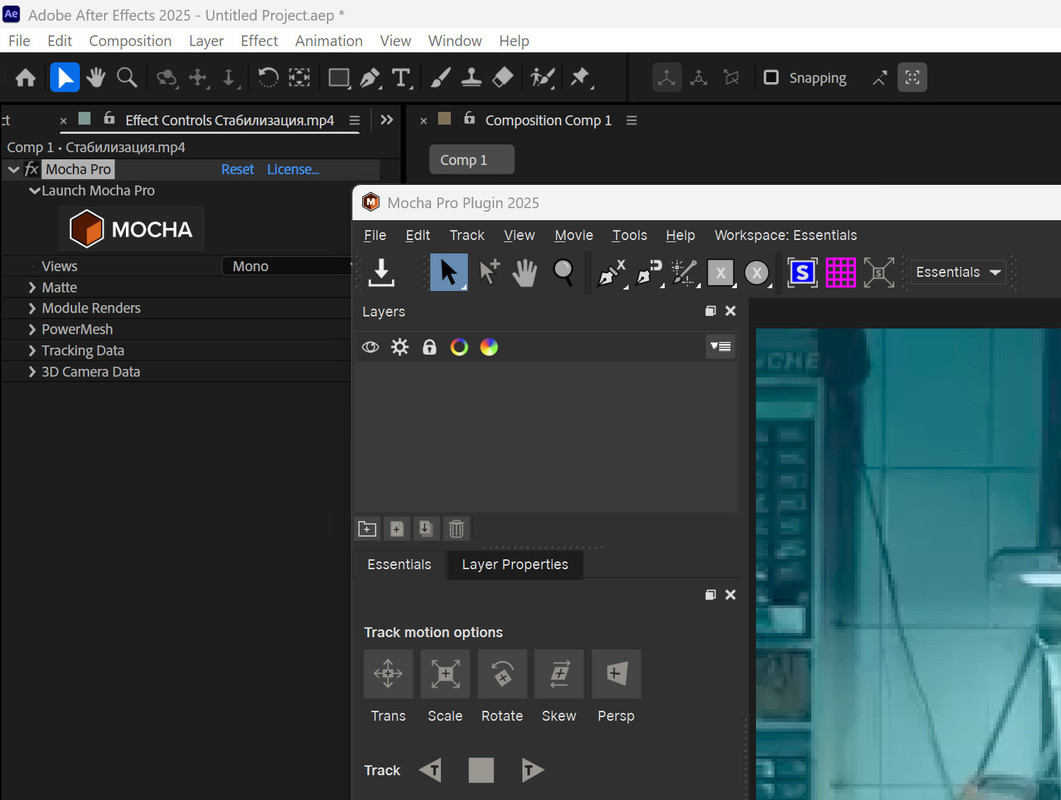This screenshot has width=1061, height=800.
Task: Select the Brush tool in After Effects
Action: coord(441,77)
